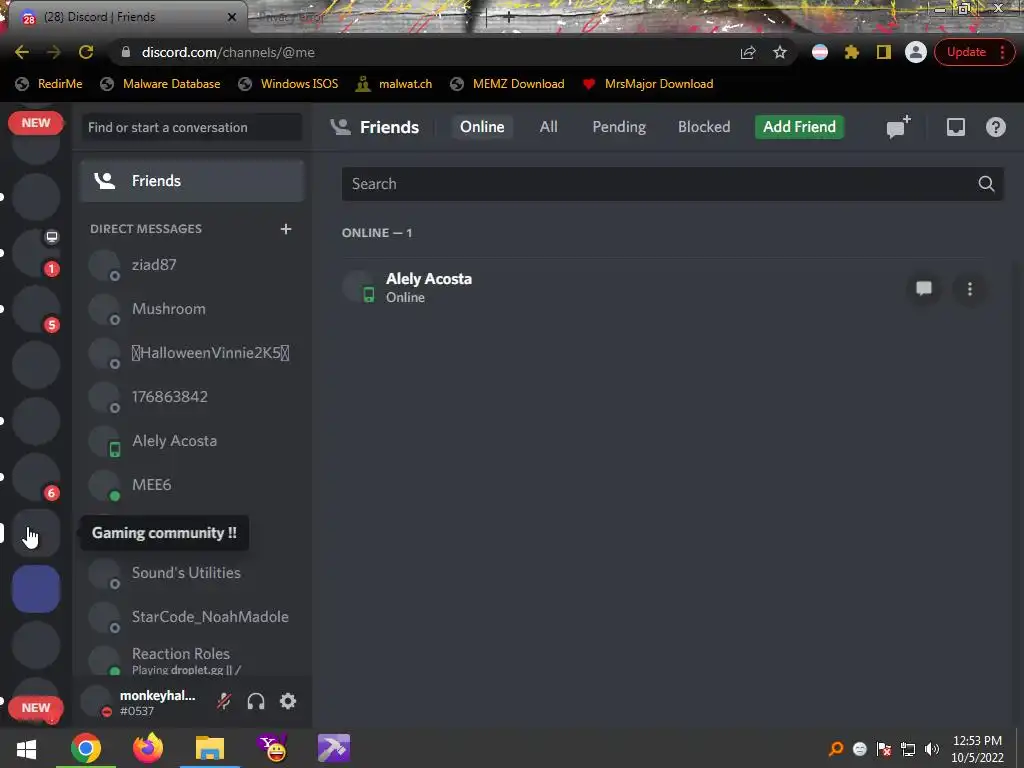Open DM with 176863842
This screenshot has height=768, width=1024.
192,397
